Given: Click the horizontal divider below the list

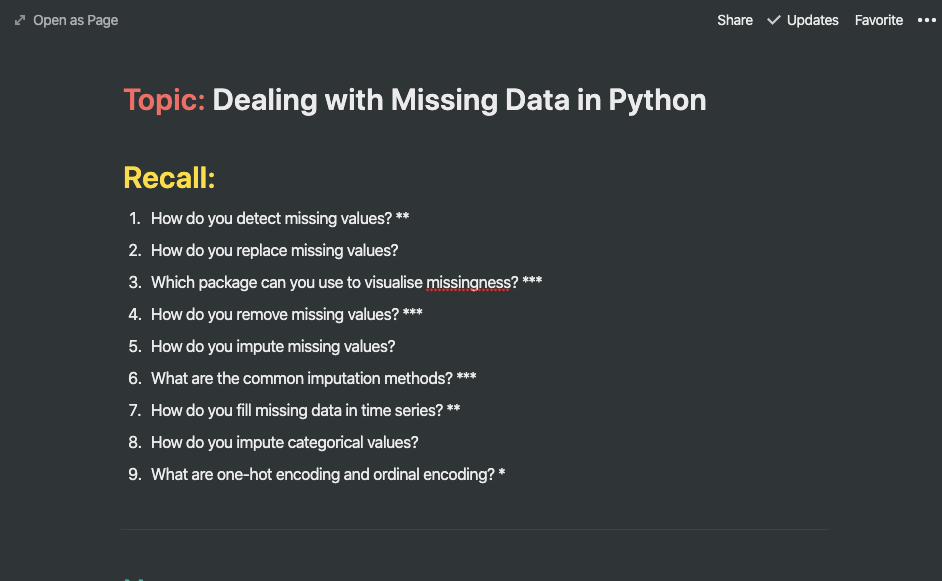Looking at the screenshot, I should (x=474, y=529).
